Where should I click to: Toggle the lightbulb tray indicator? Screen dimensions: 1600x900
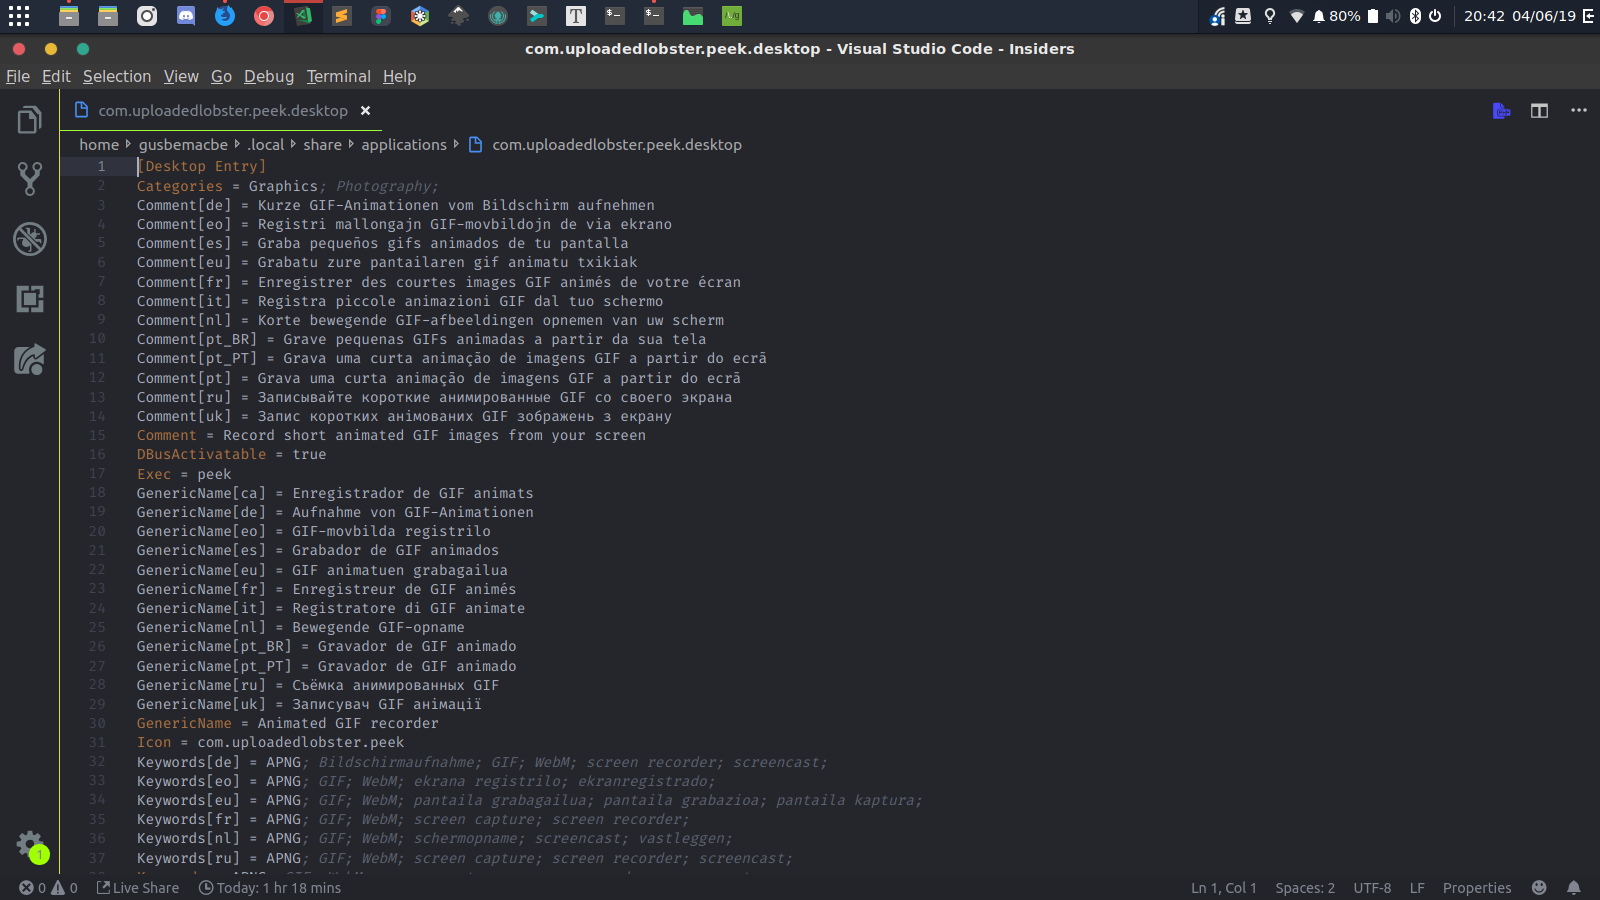tap(1270, 16)
